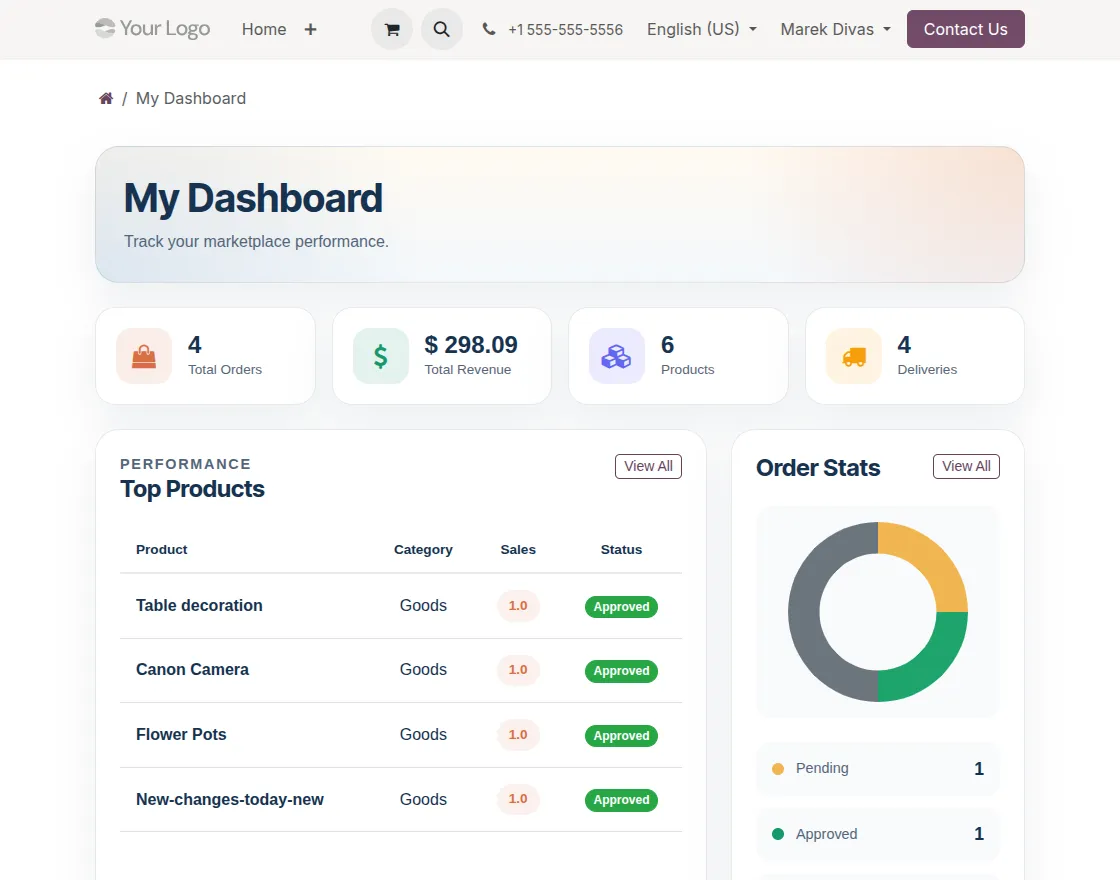
Task: Open the Marek Divas user dropdown
Action: coord(835,29)
